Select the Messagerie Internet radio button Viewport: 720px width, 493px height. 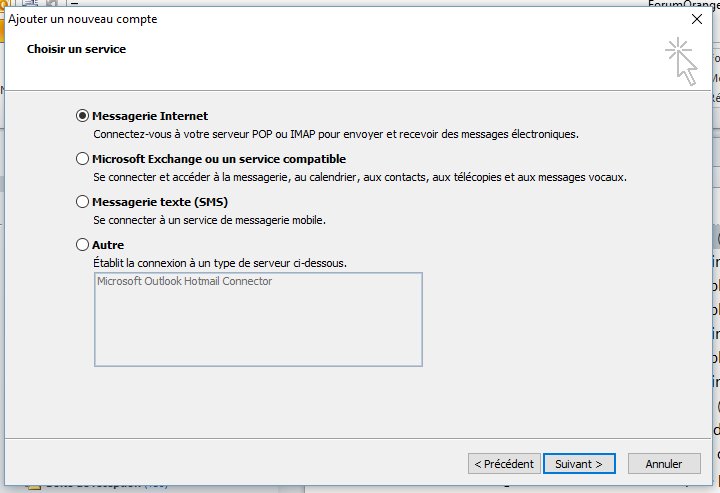(82, 116)
